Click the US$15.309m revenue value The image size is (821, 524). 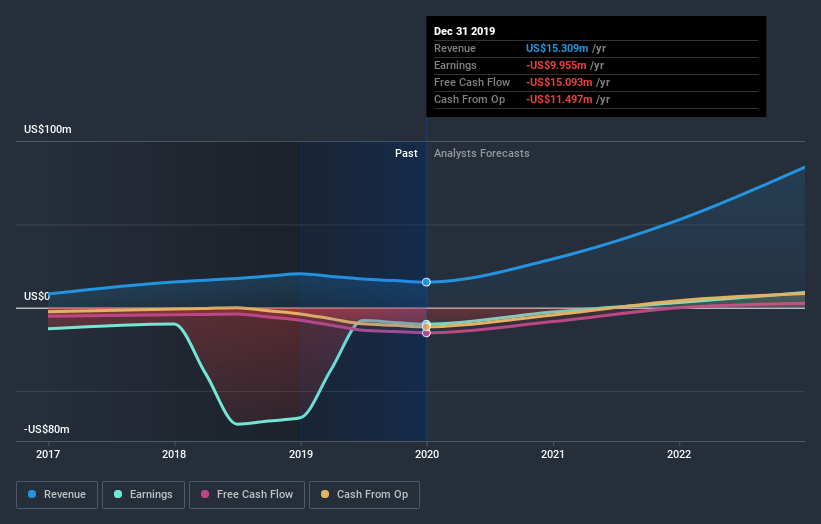[x=557, y=48]
